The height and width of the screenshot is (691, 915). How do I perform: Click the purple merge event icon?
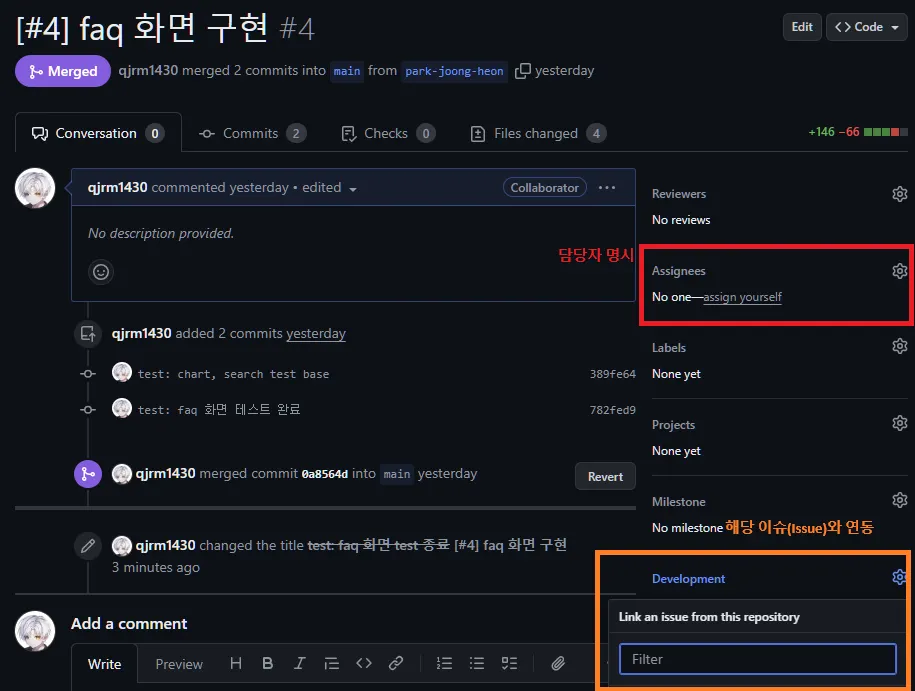pyautogui.click(x=88, y=473)
